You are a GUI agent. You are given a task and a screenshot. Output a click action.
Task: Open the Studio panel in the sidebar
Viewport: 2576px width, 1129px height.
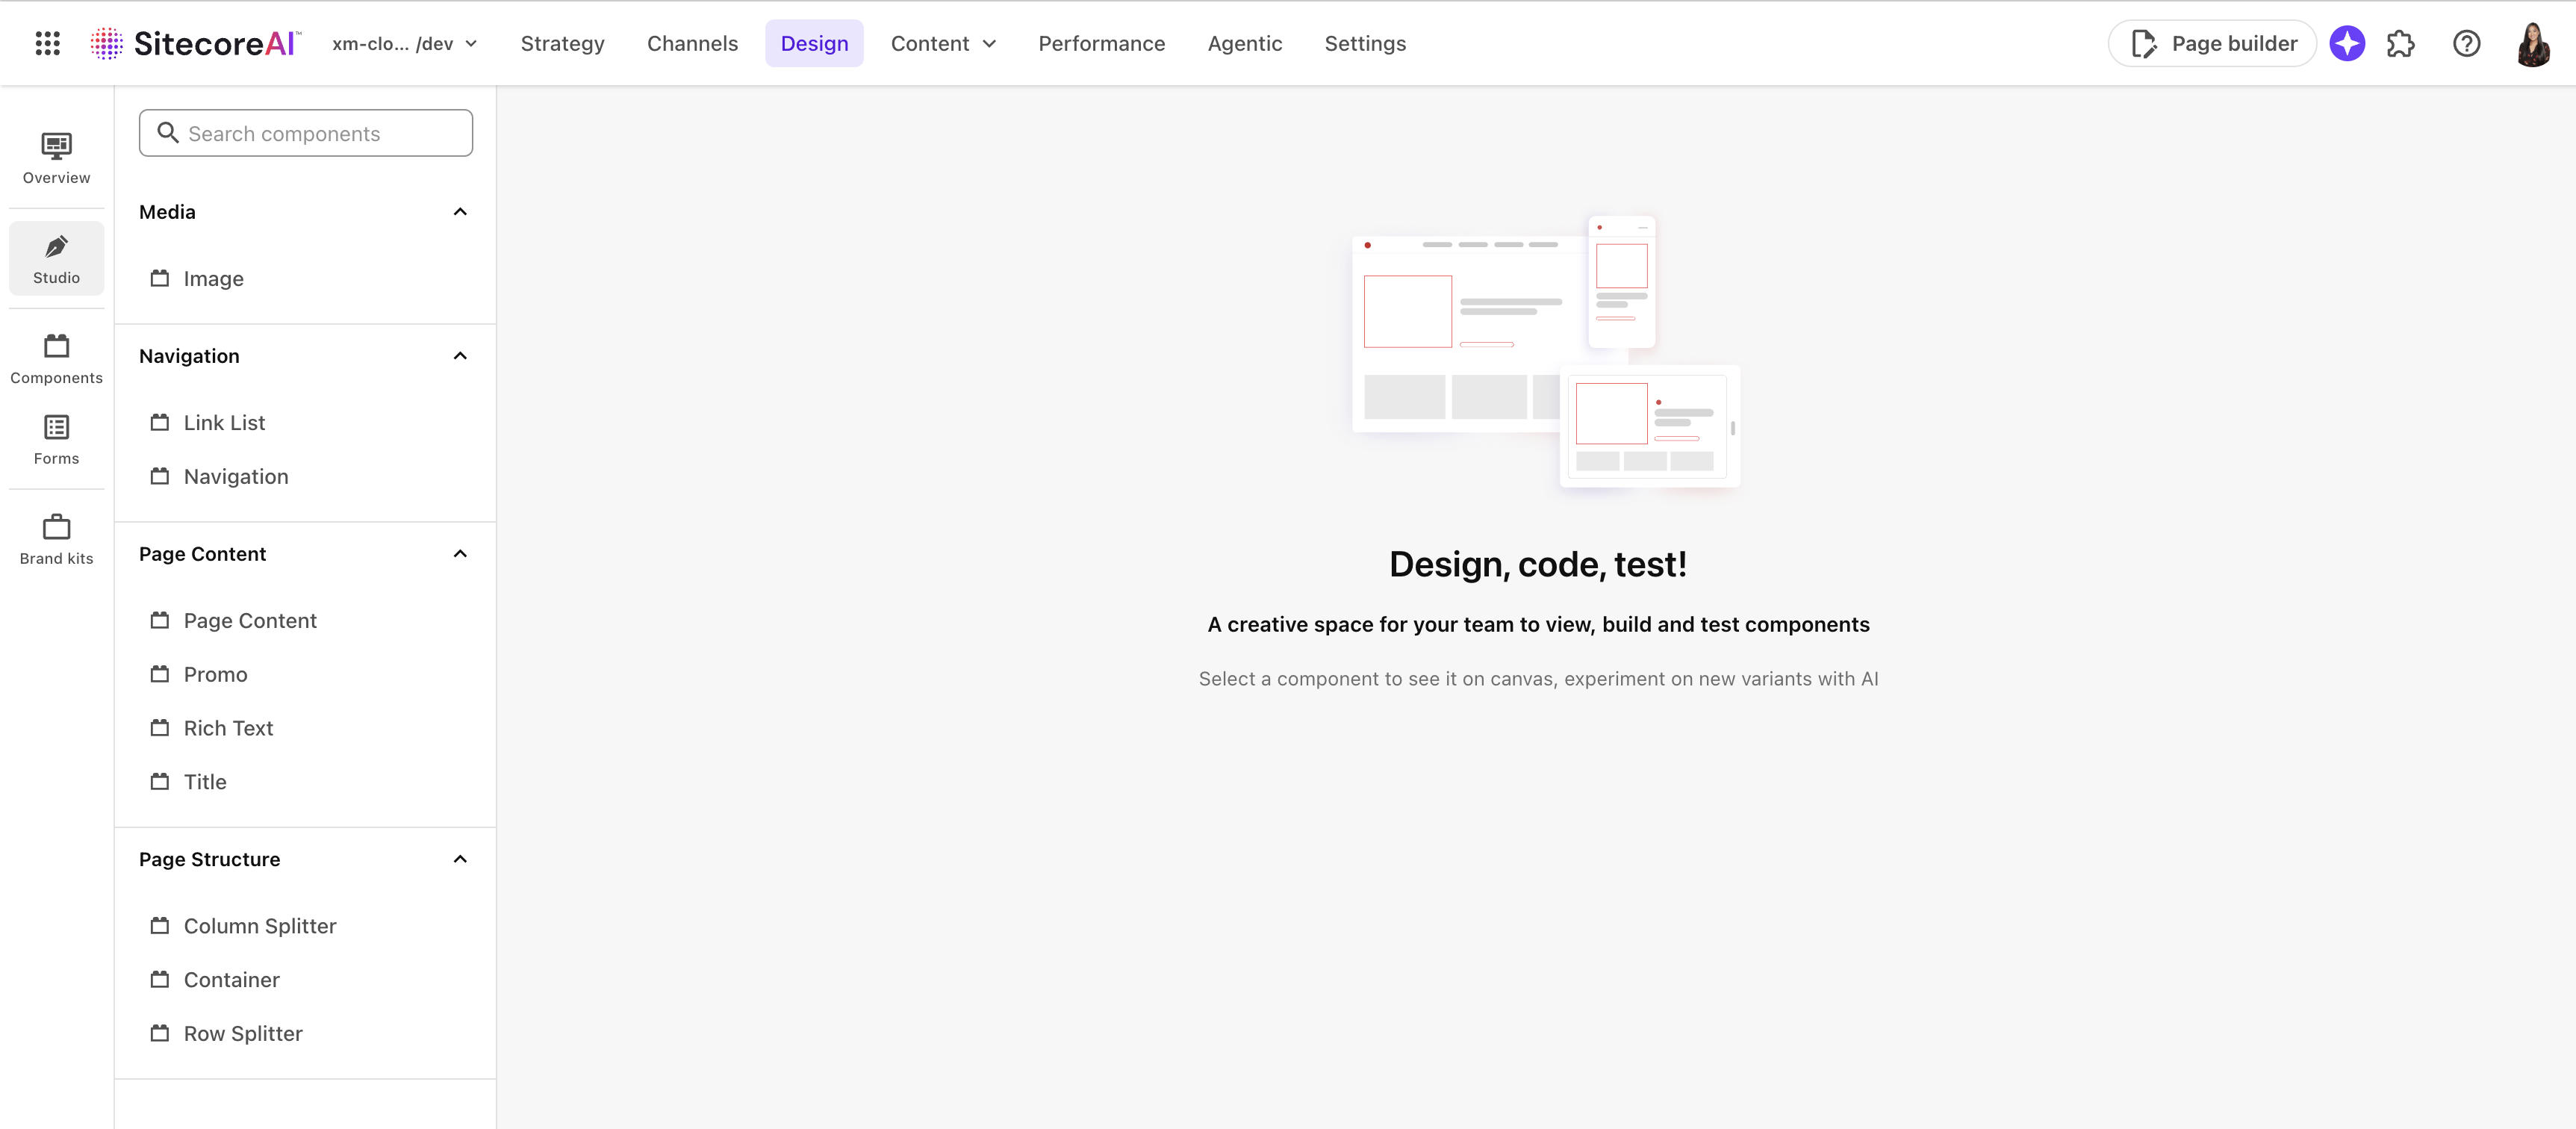point(56,258)
